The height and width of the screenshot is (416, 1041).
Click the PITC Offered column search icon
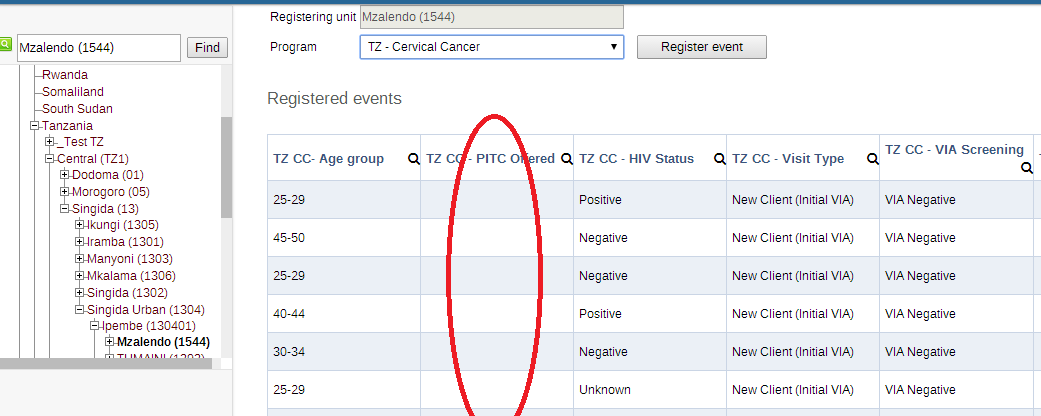(566, 159)
